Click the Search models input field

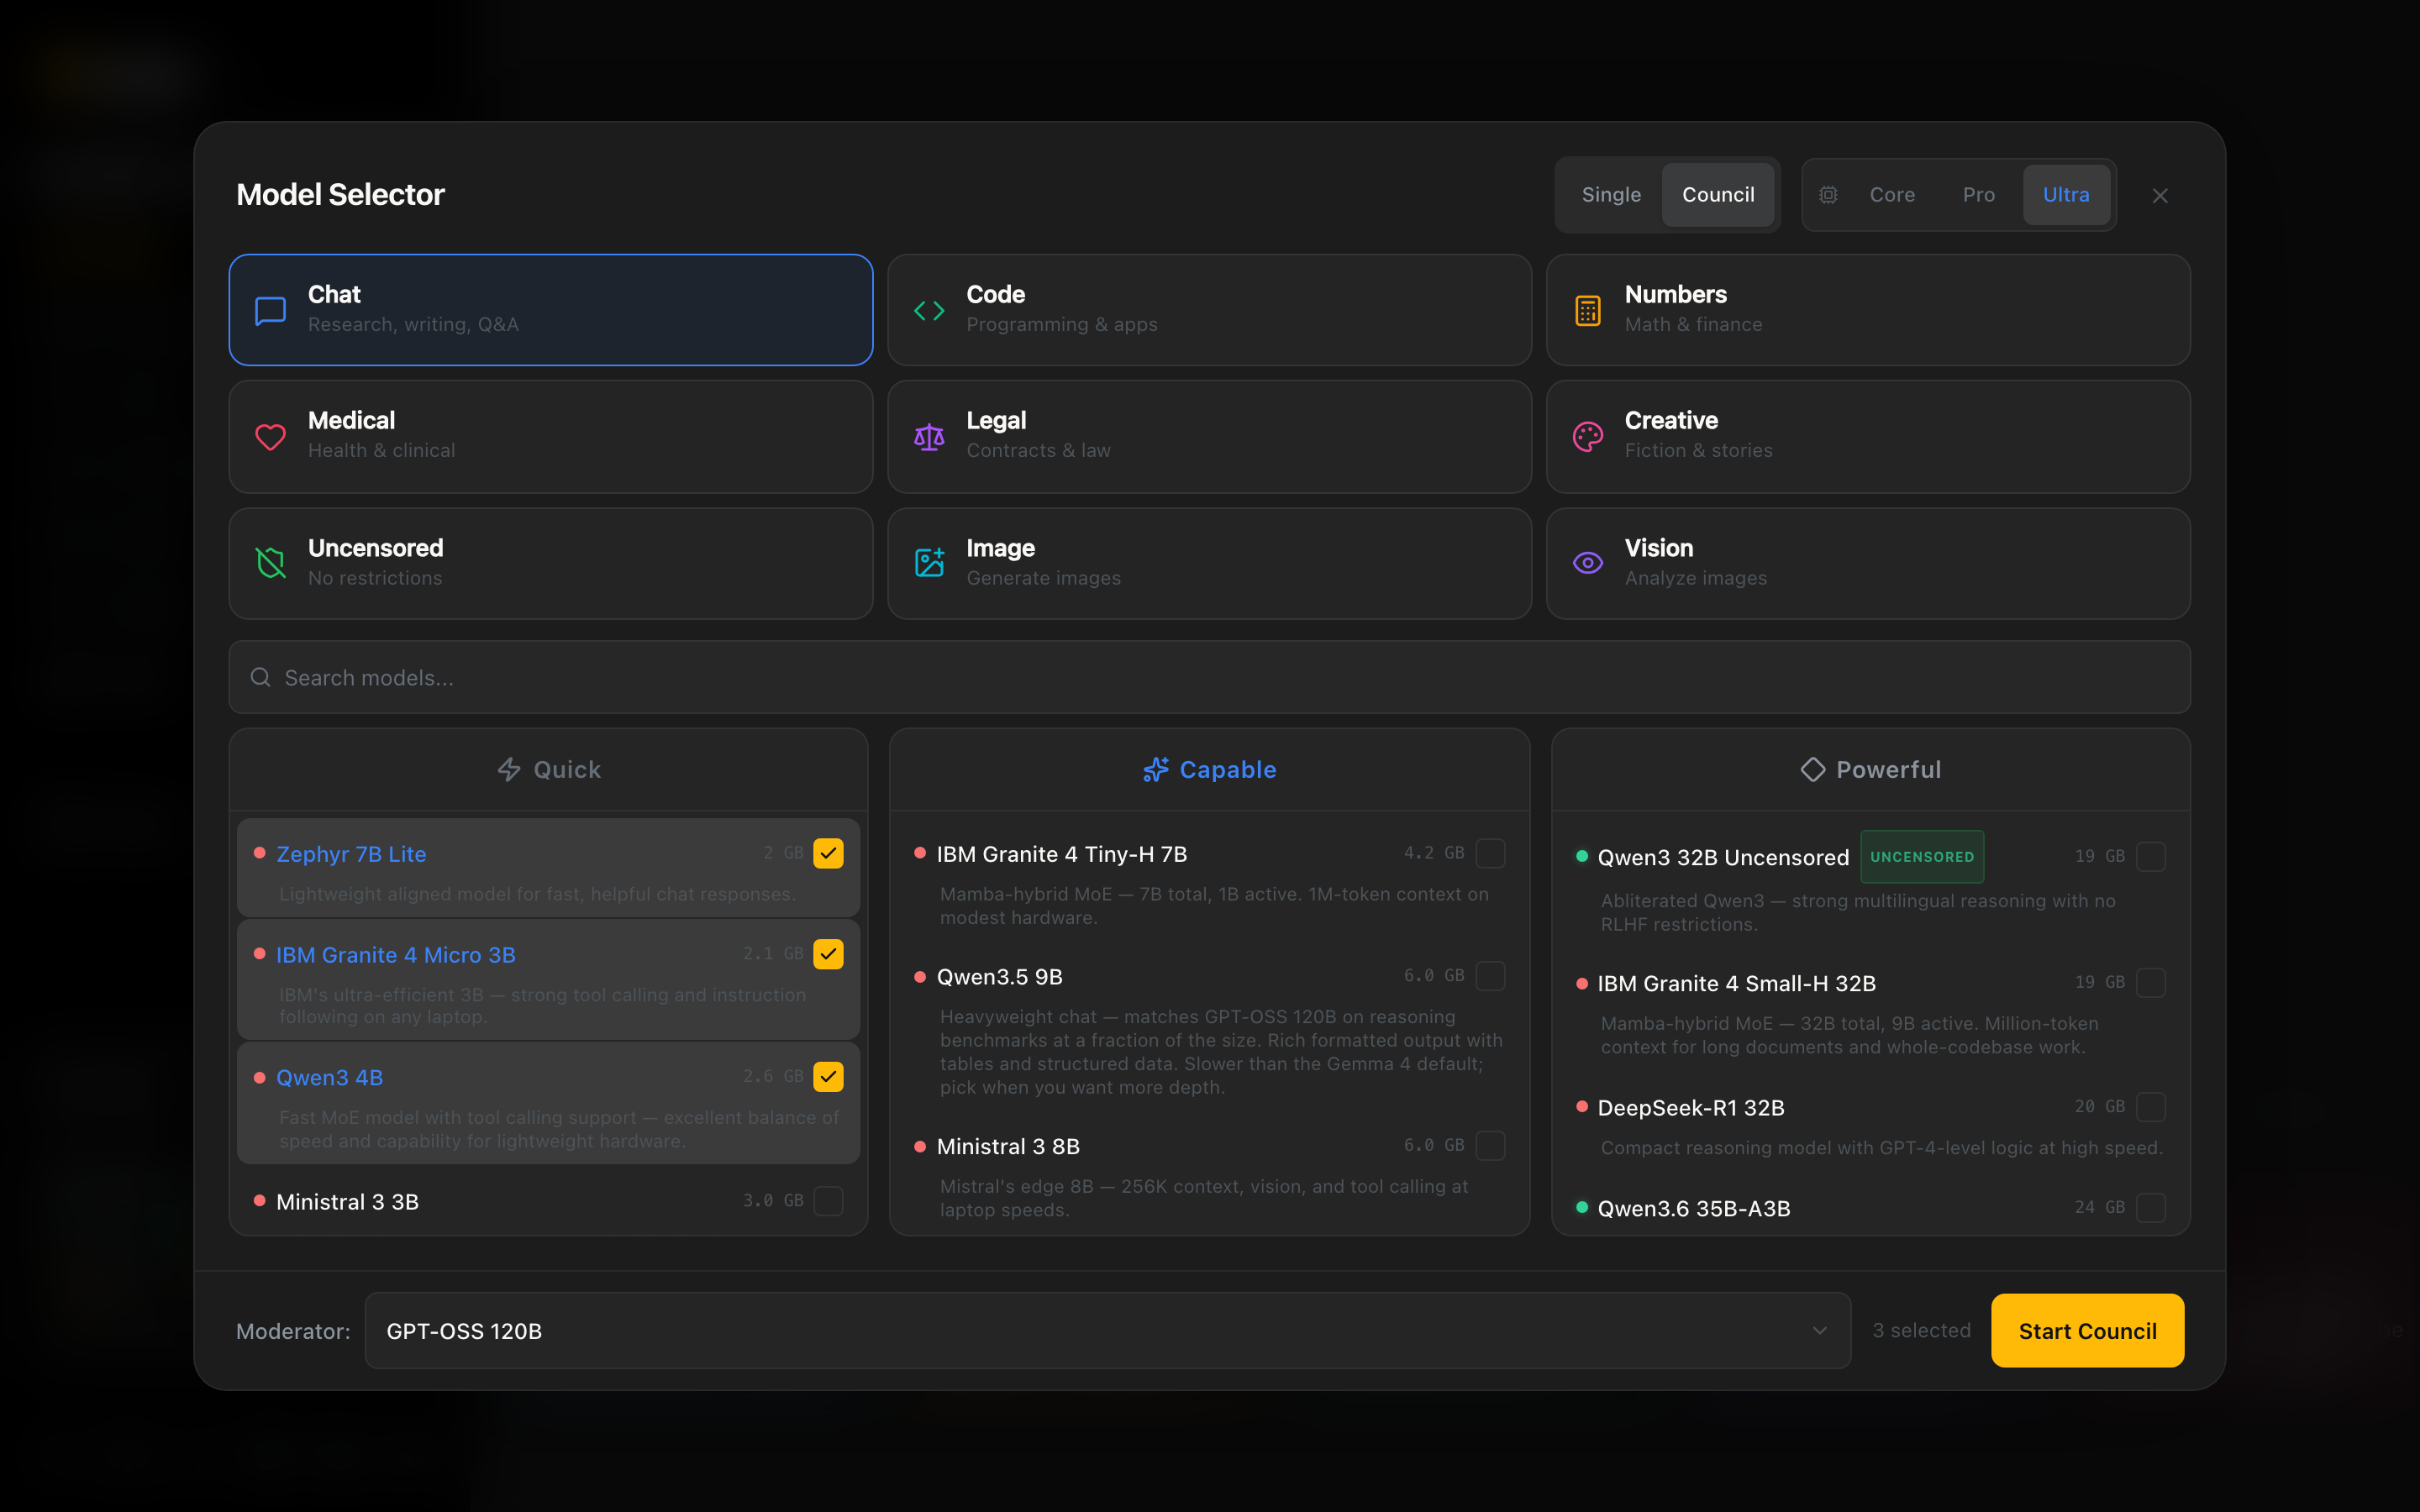(1209, 677)
